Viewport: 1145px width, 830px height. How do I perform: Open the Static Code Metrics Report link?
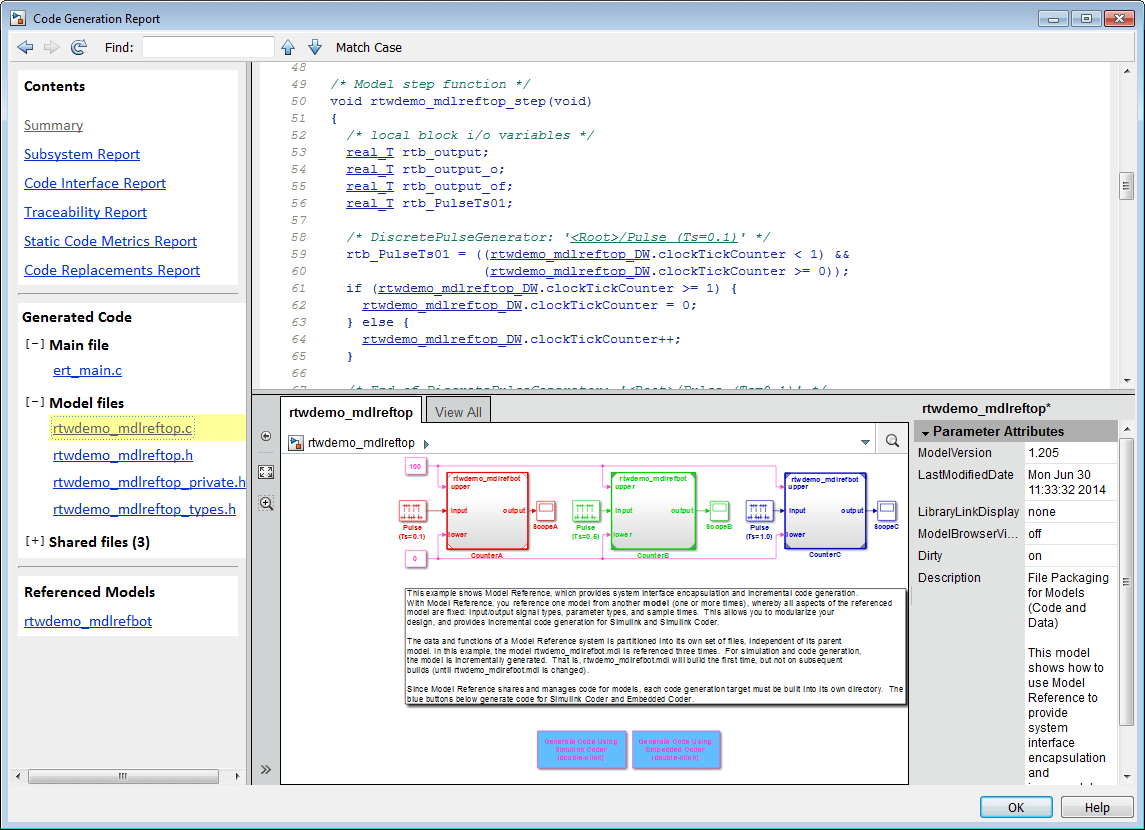point(110,241)
